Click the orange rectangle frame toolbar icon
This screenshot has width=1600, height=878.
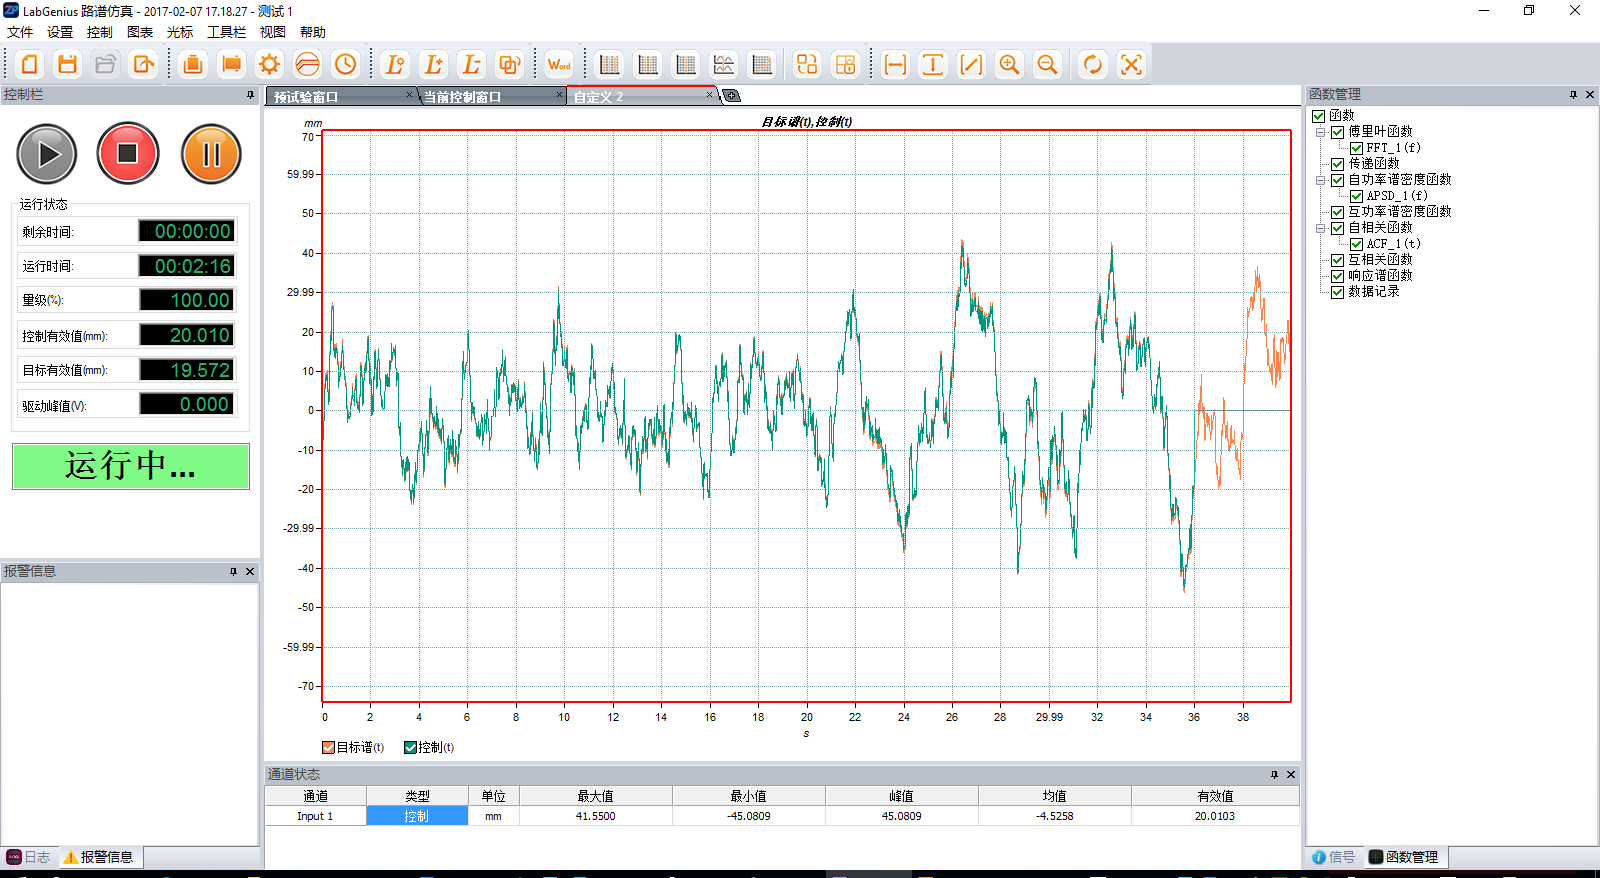click(x=231, y=65)
